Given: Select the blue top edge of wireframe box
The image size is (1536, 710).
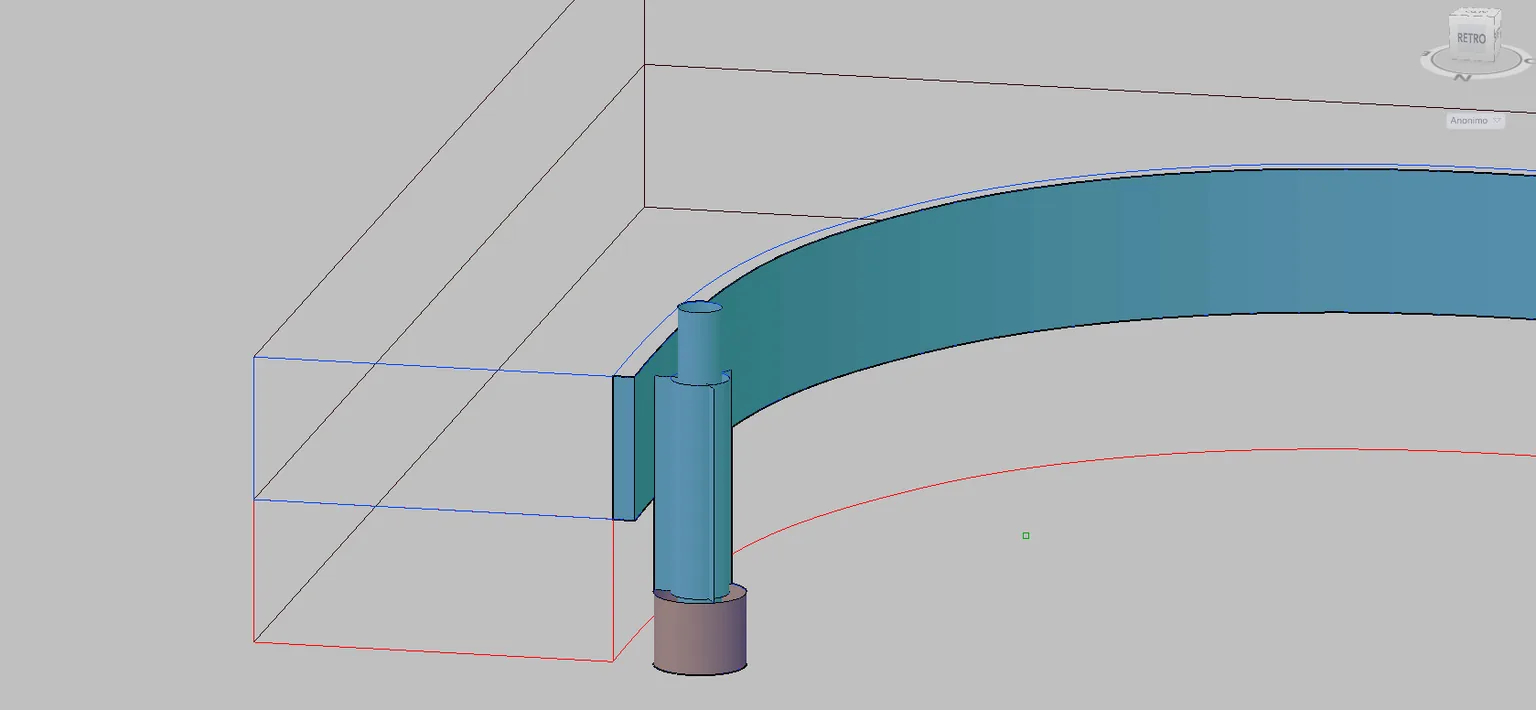Looking at the screenshot, I should tap(433, 366).
